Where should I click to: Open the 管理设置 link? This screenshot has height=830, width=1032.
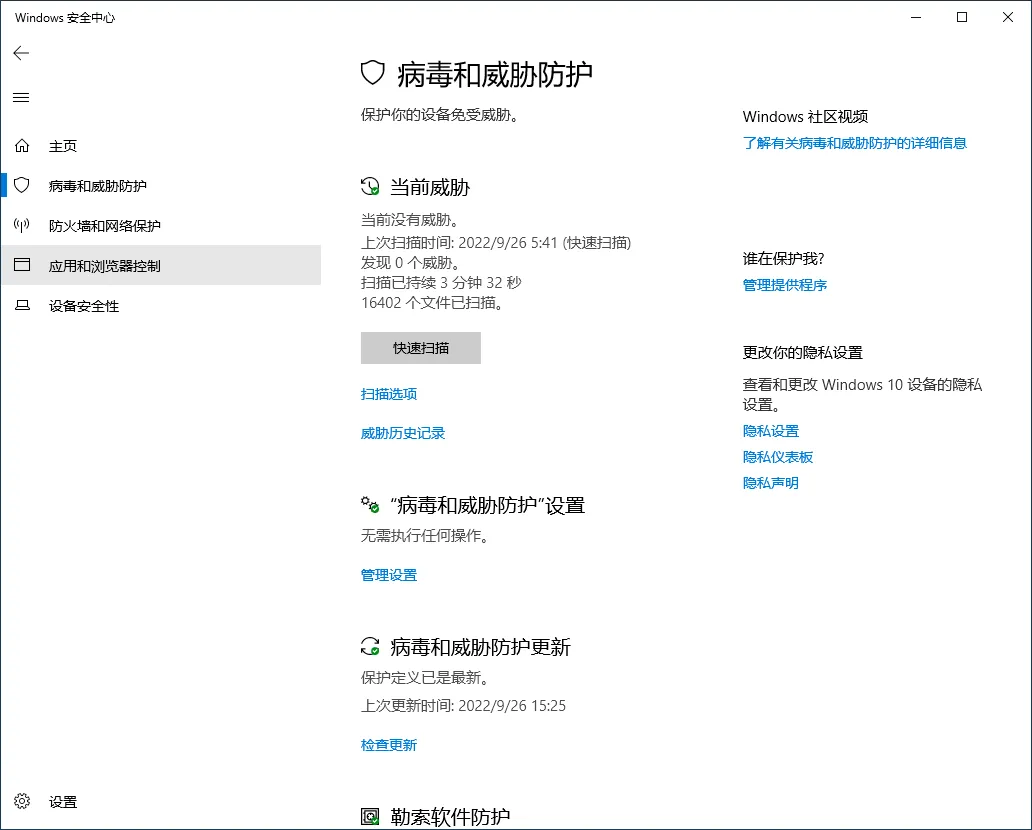pyautogui.click(x=389, y=575)
